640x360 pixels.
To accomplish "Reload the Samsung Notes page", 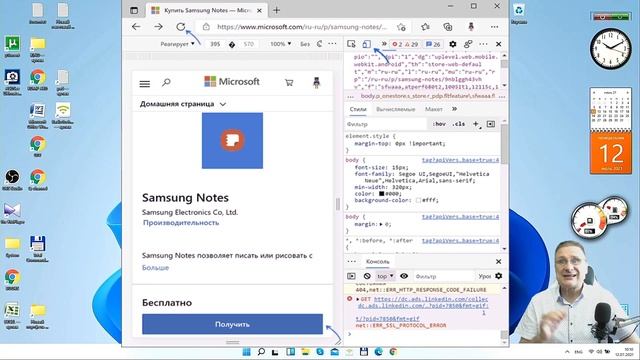I will (180, 27).
